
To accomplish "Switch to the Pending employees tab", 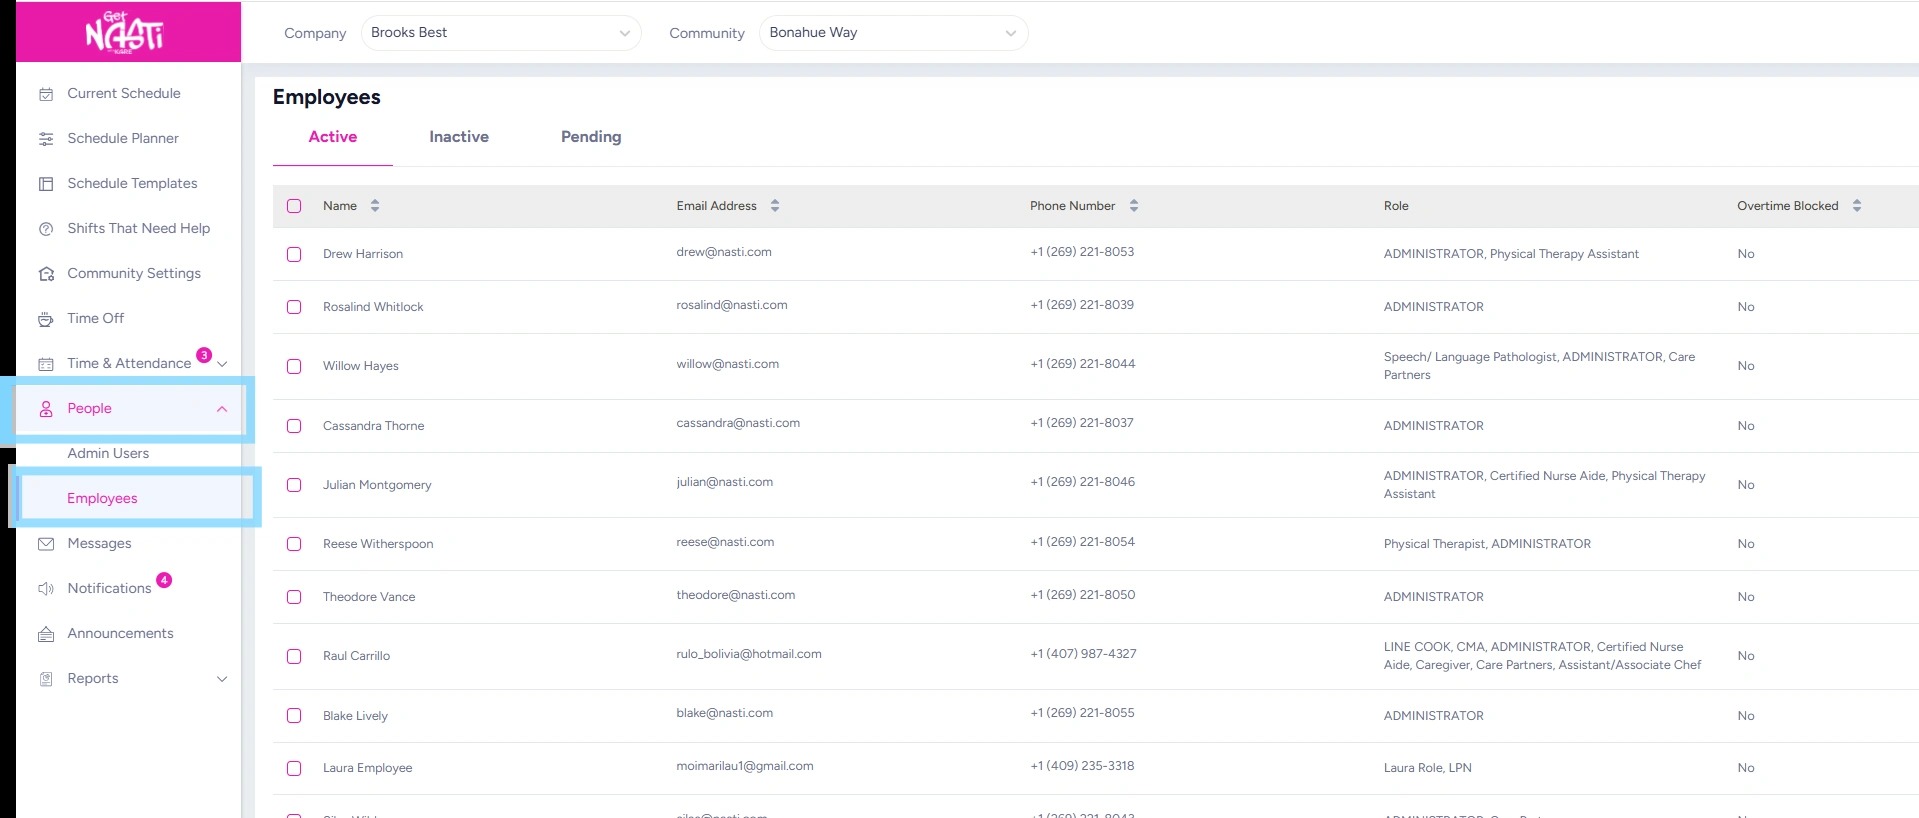I will click(x=591, y=137).
